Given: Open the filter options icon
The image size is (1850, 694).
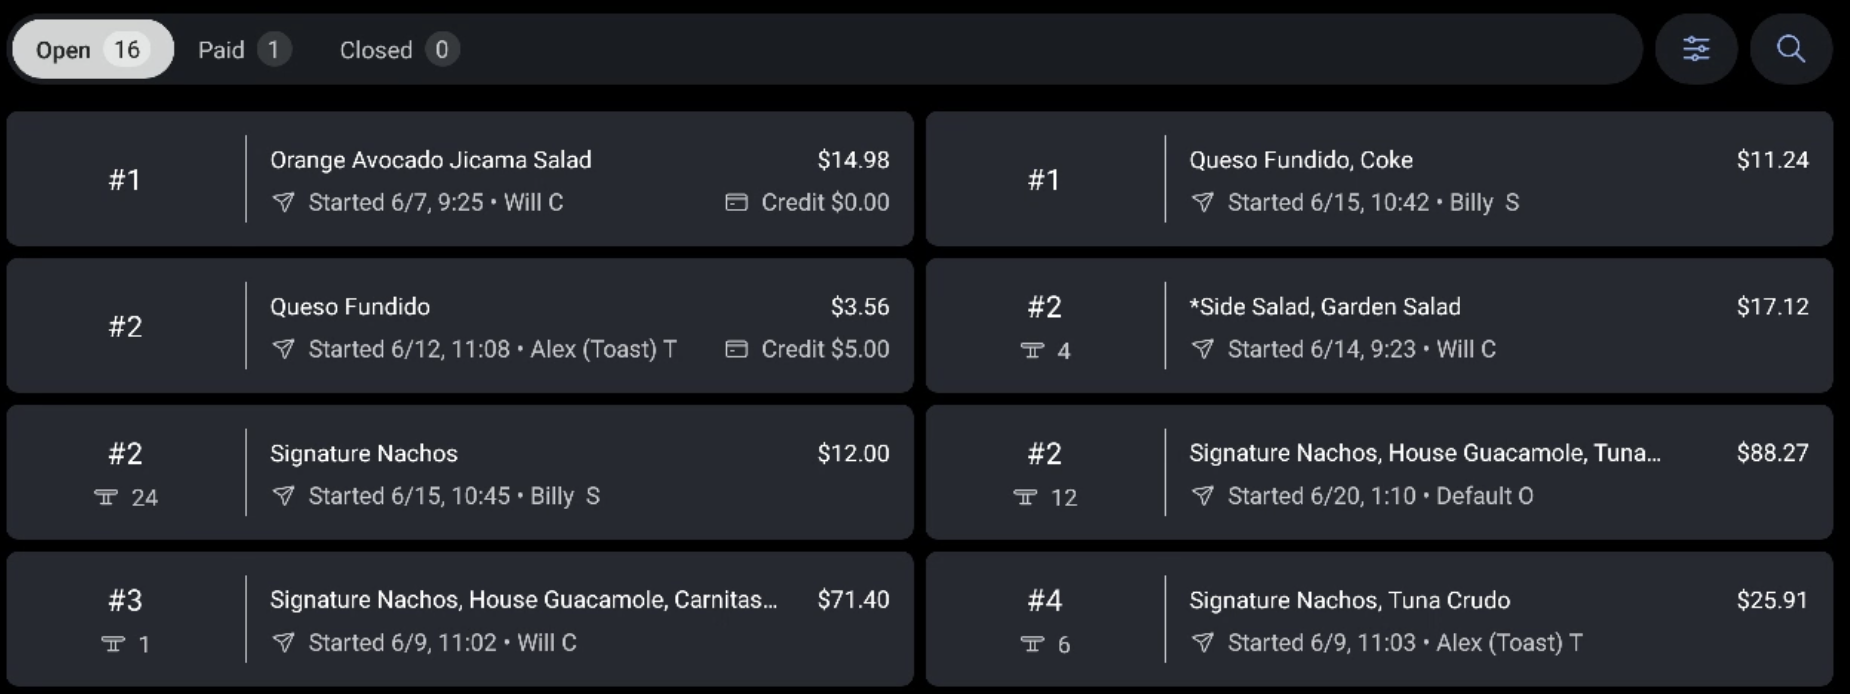Looking at the screenshot, I should click(x=1697, y=48).
